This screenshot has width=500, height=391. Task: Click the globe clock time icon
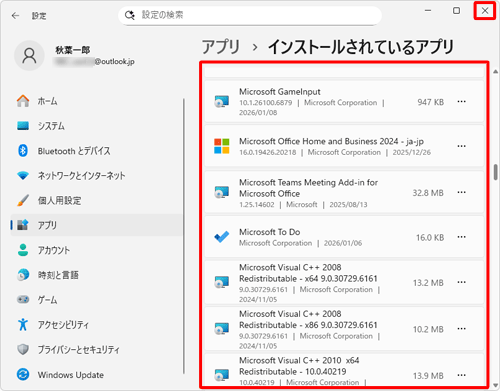click(23, 275)
